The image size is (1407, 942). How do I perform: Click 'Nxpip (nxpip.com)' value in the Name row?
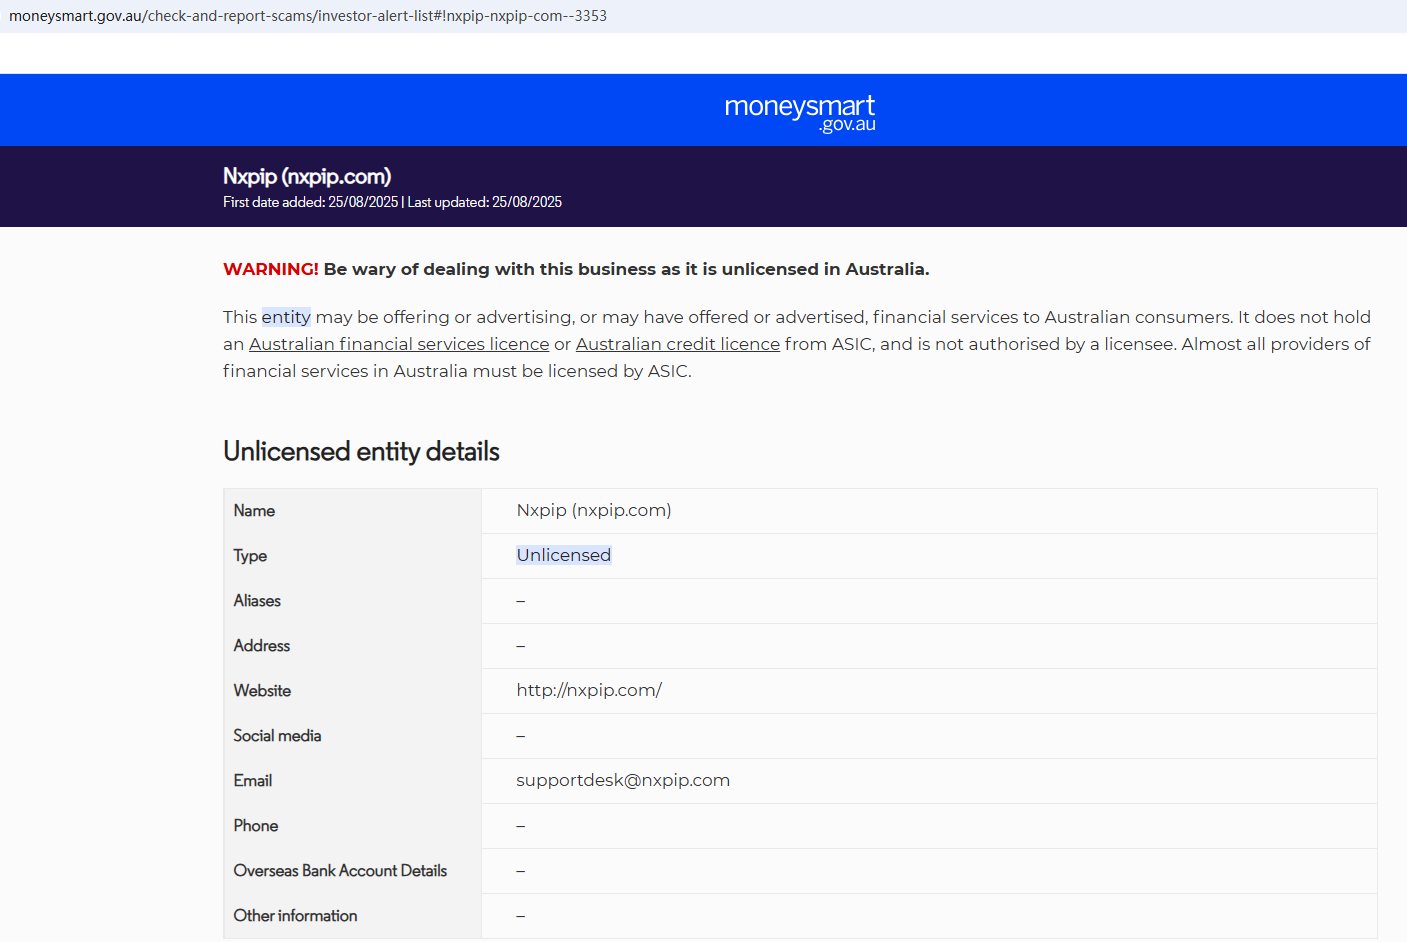[594, 511]
